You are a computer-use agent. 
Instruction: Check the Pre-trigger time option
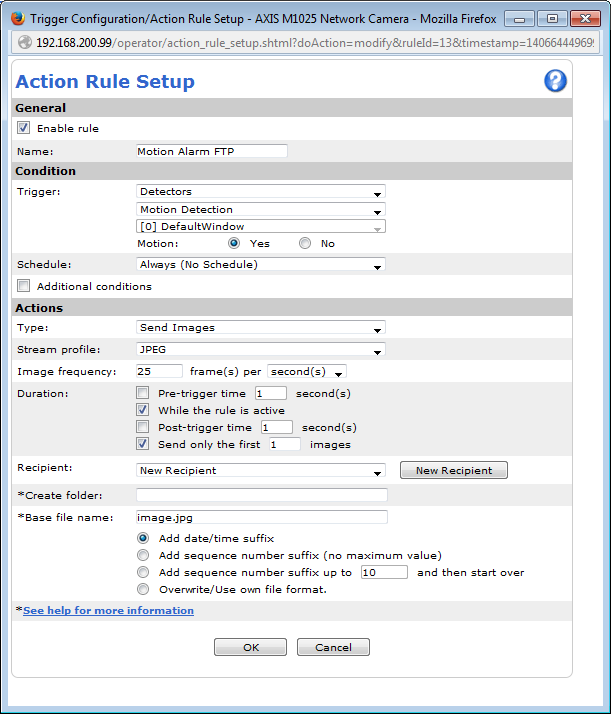(x=143, y=393)
